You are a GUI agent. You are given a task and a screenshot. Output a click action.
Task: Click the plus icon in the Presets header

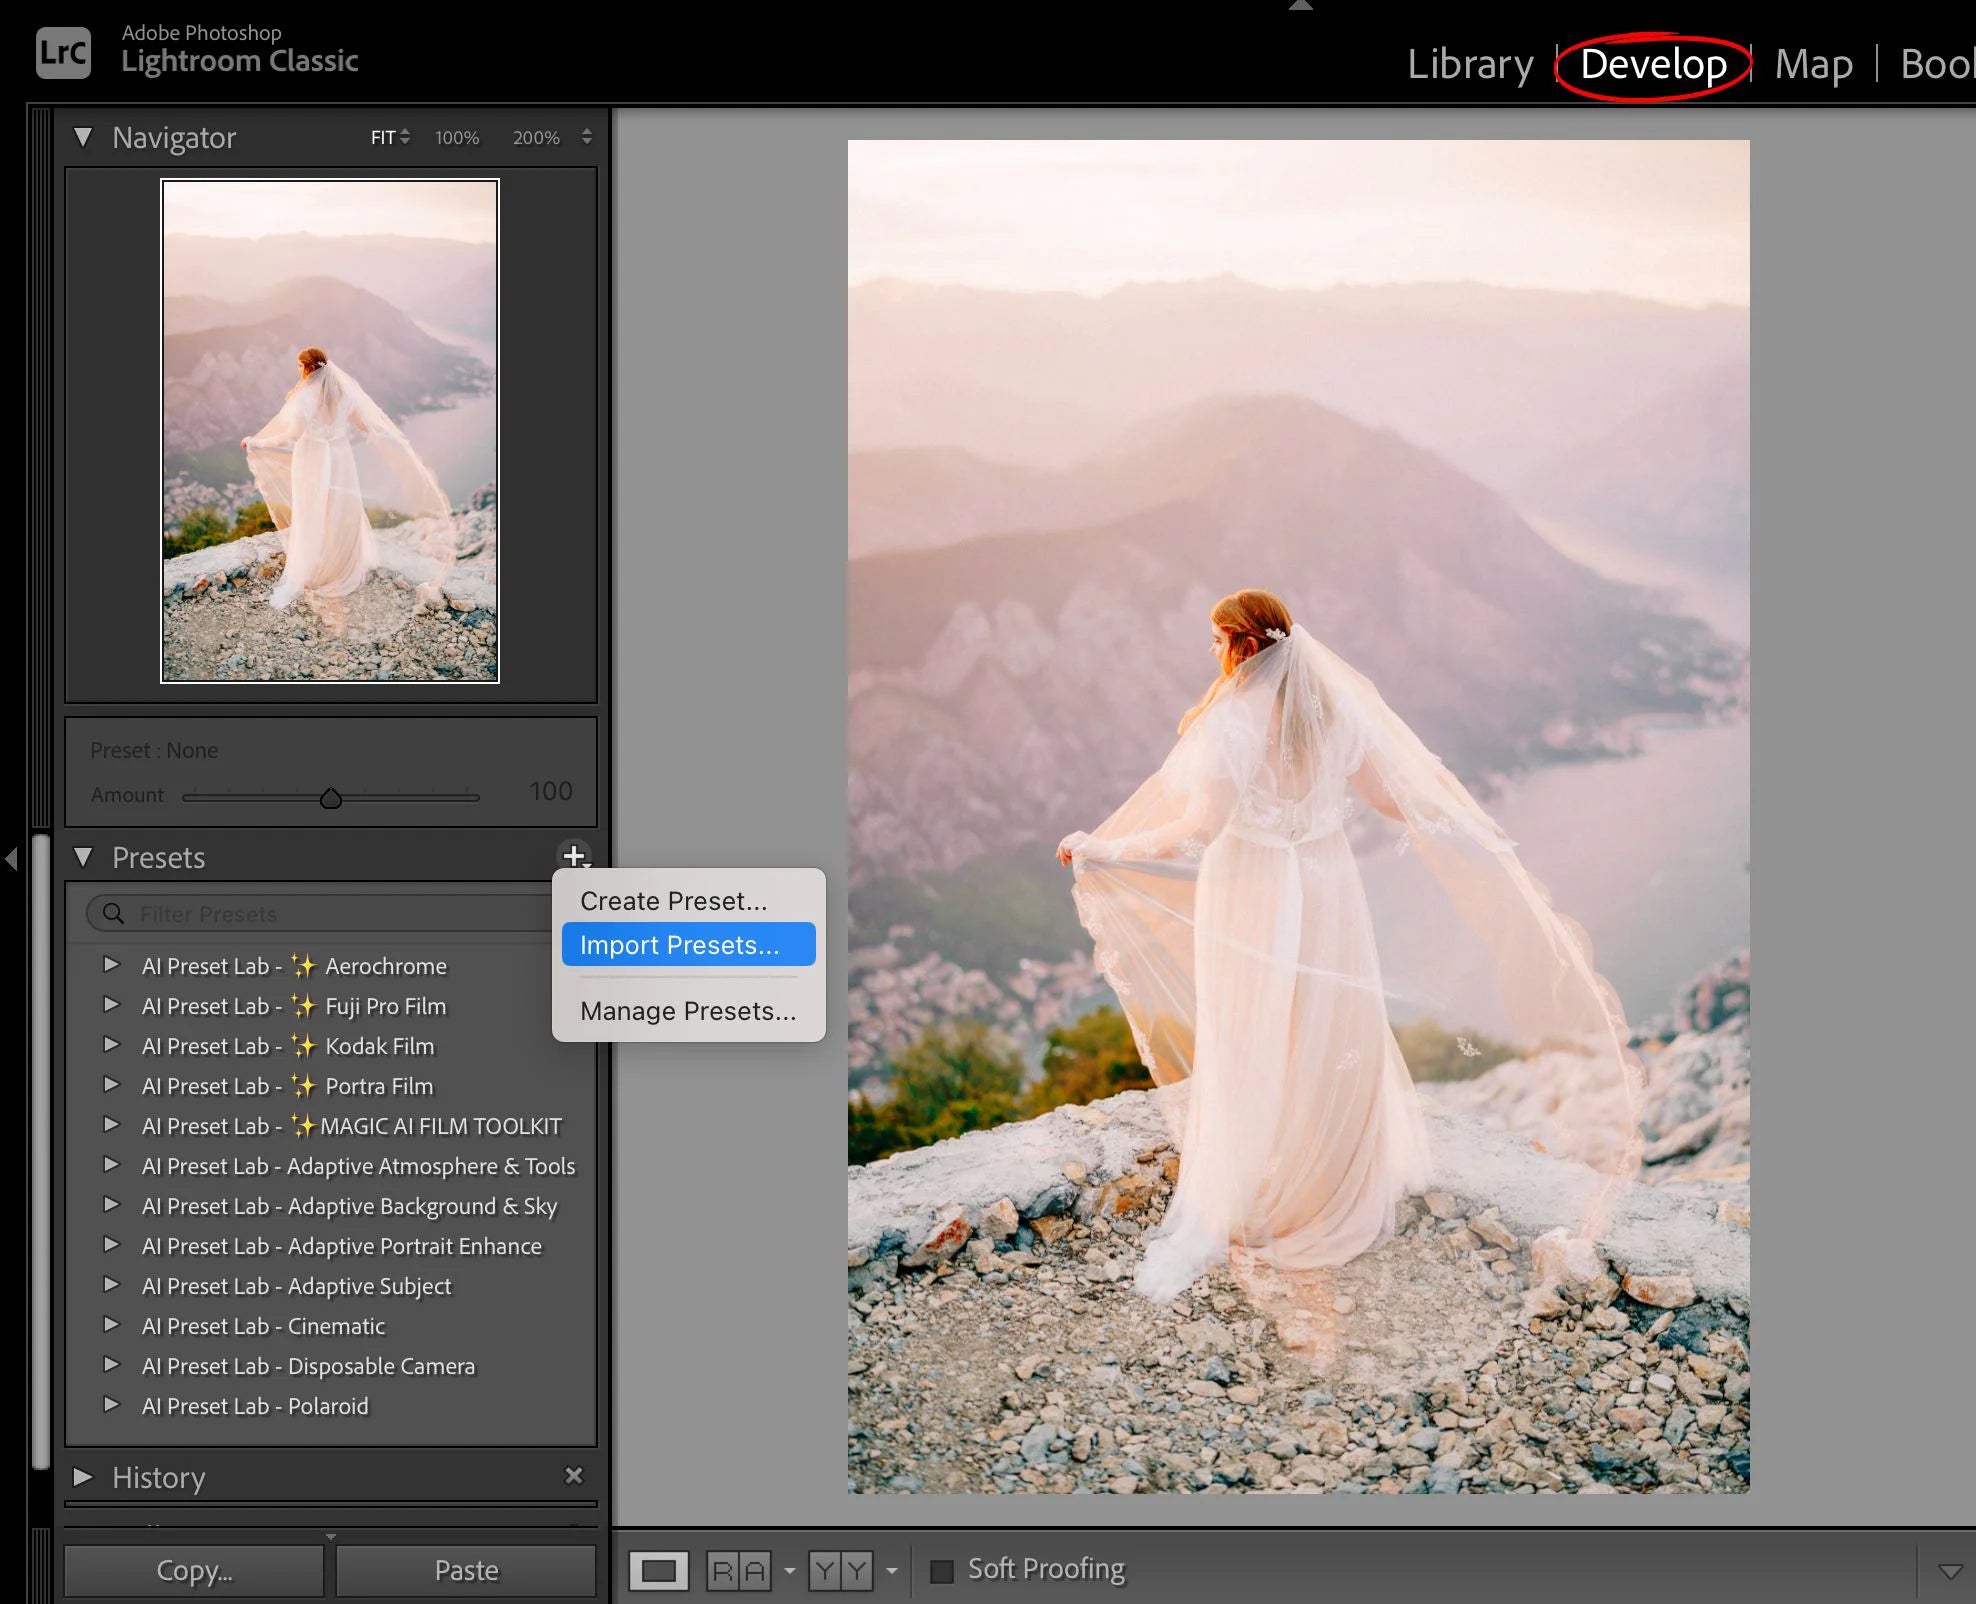tap(574, 856)
